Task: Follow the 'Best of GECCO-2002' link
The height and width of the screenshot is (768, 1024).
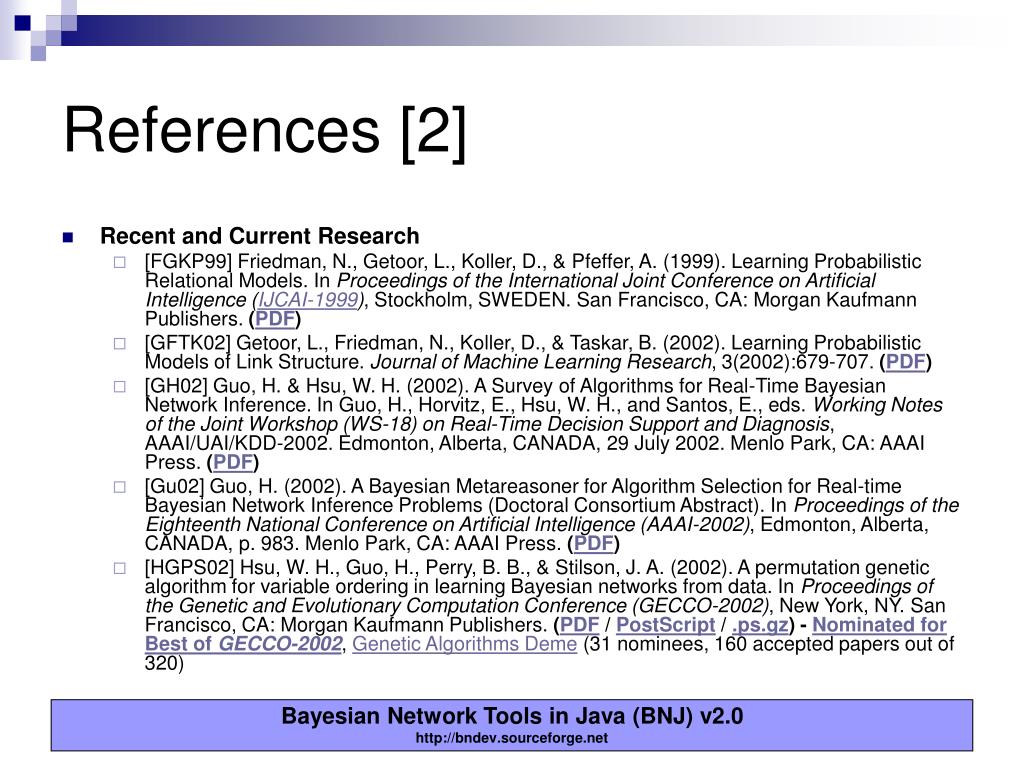Action: [244, 644]
